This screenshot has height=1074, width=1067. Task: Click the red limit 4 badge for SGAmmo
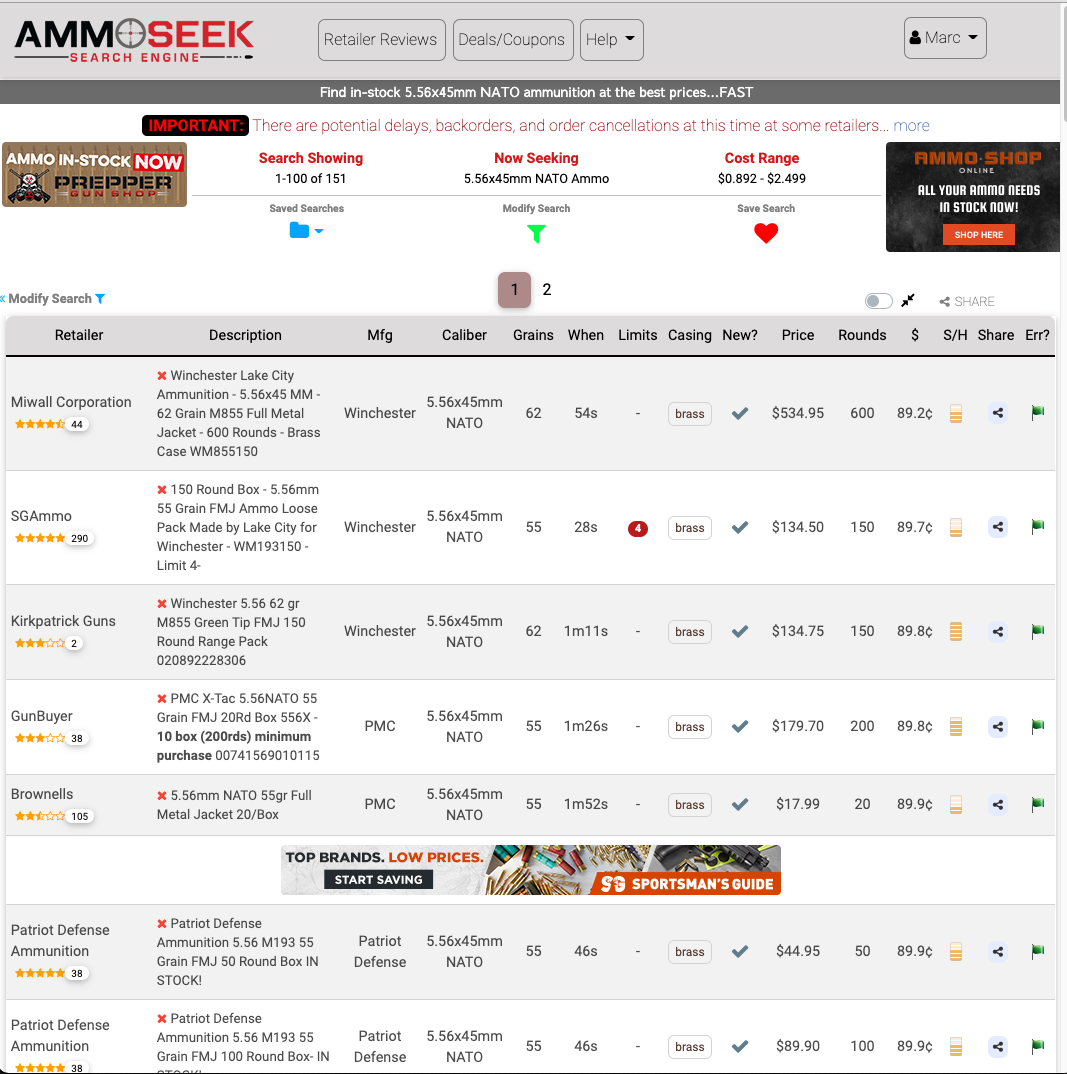637,528
